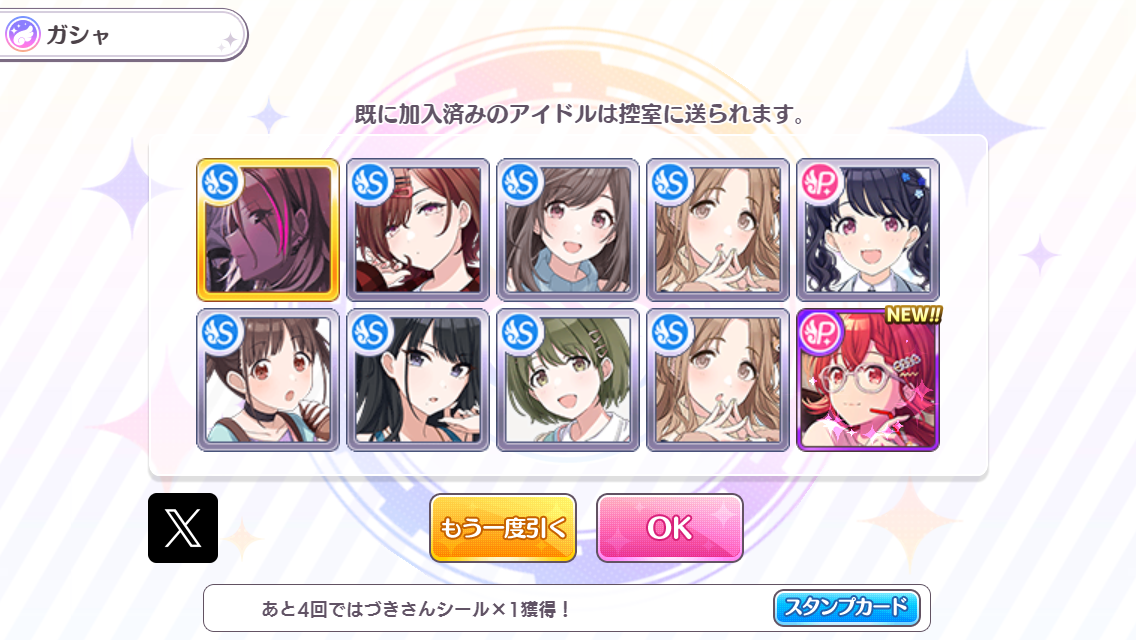Click P rank badge on NEW card
This screenshot has height=640, width=1136.
tap(820, 333)
